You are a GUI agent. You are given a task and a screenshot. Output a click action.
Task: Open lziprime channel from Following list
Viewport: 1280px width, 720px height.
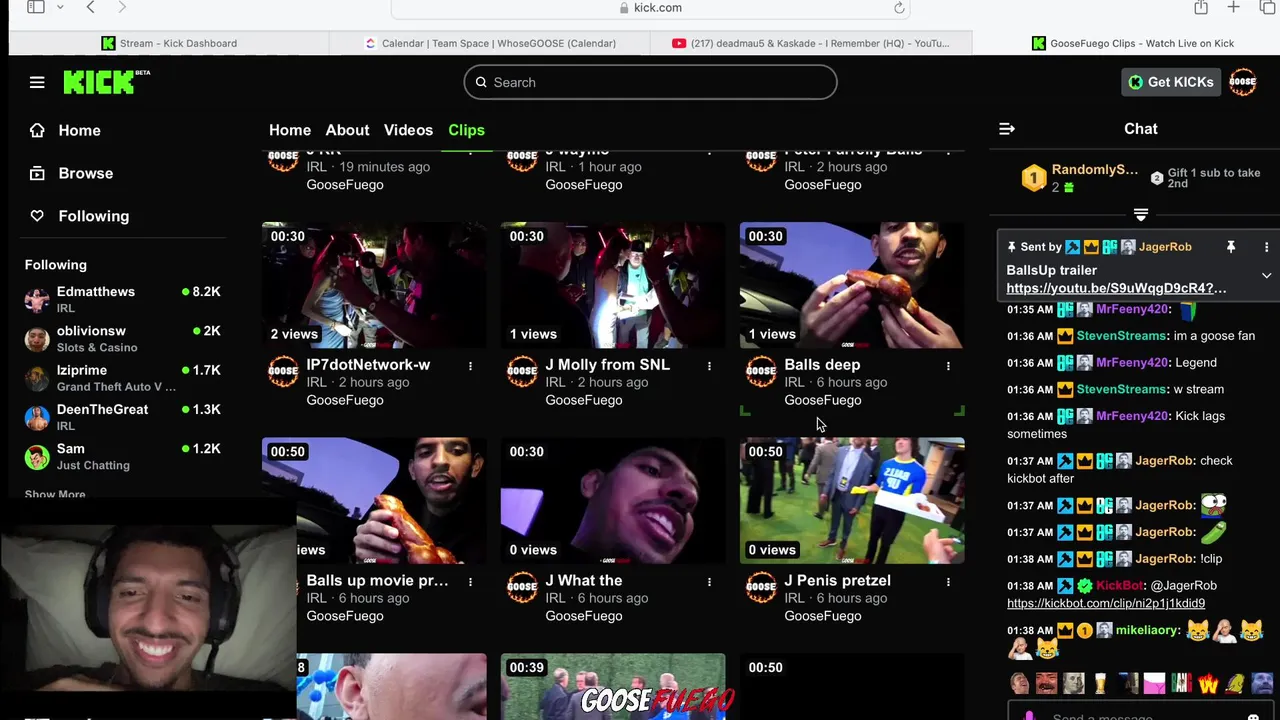(122, 378)
